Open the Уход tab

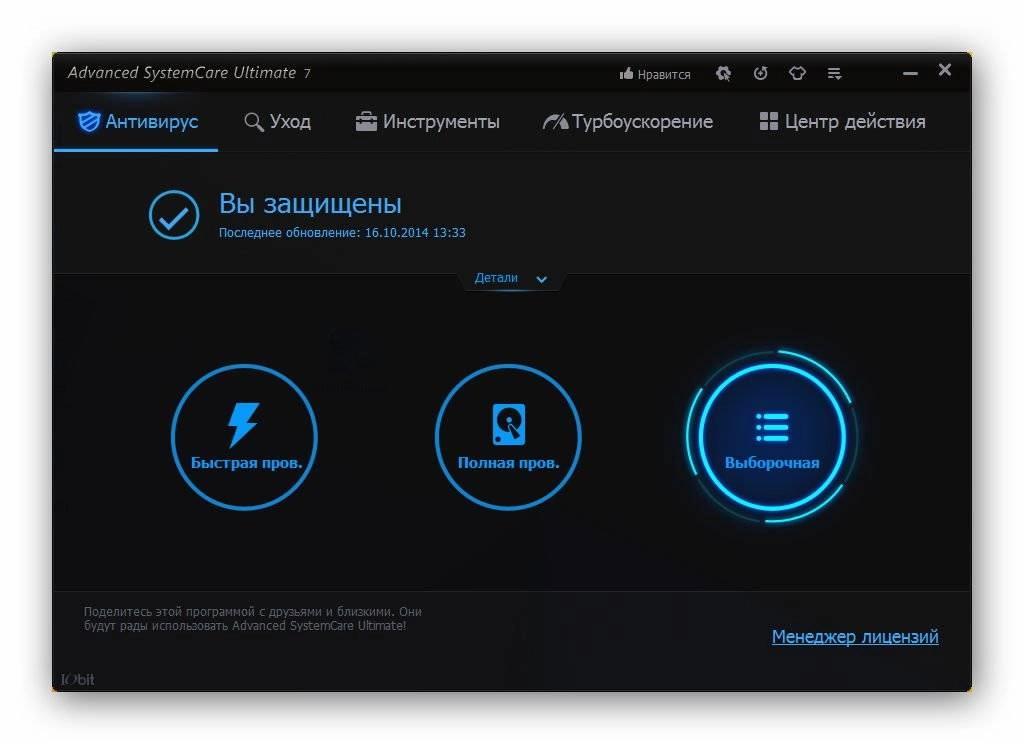coord(278,121)
